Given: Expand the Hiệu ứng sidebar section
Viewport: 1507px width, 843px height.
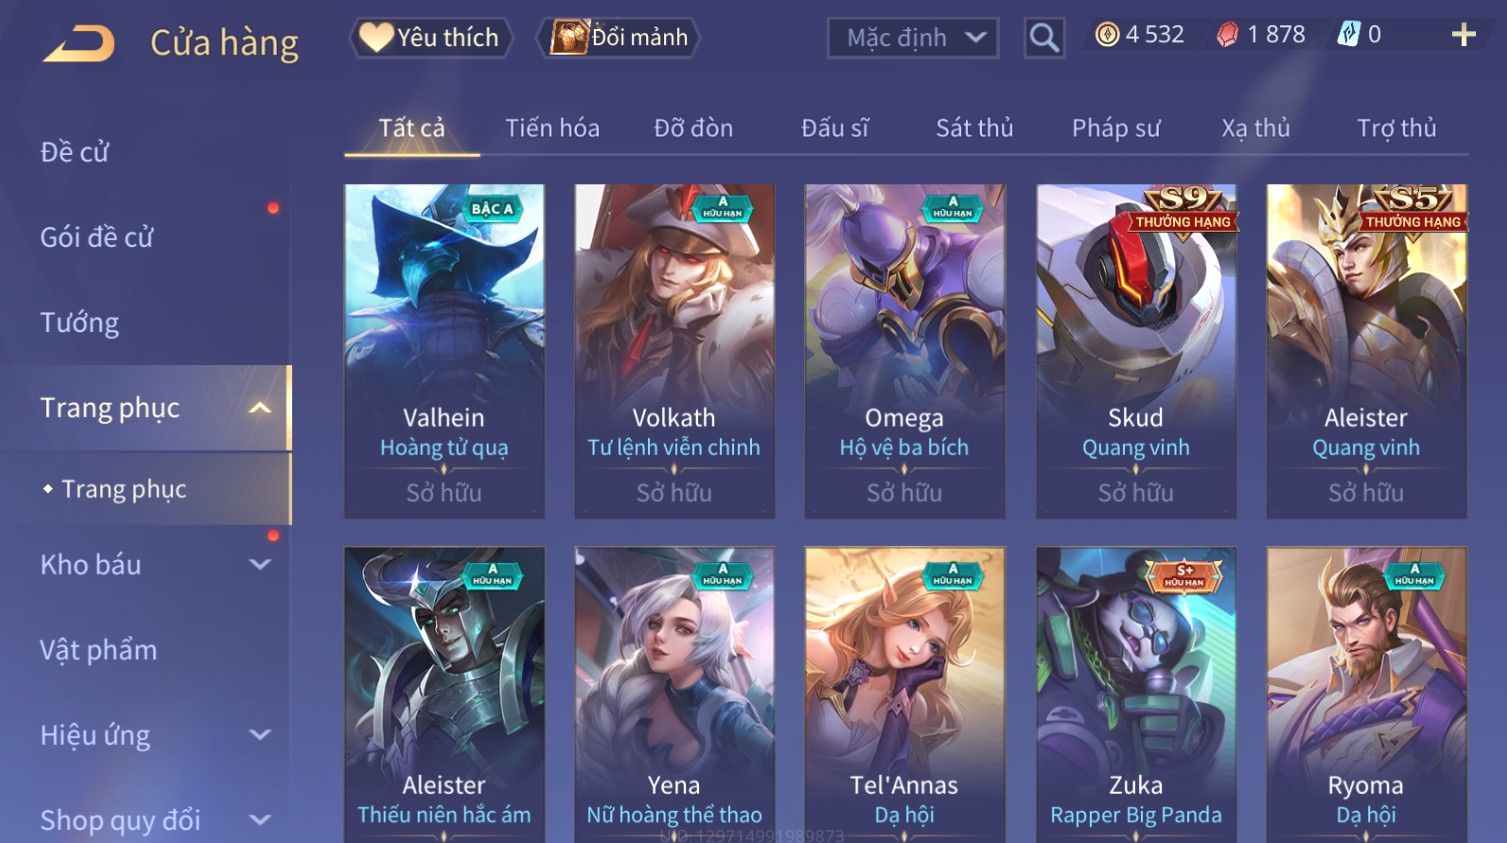Looking at the screenshot, I should (x=260, y=735).
